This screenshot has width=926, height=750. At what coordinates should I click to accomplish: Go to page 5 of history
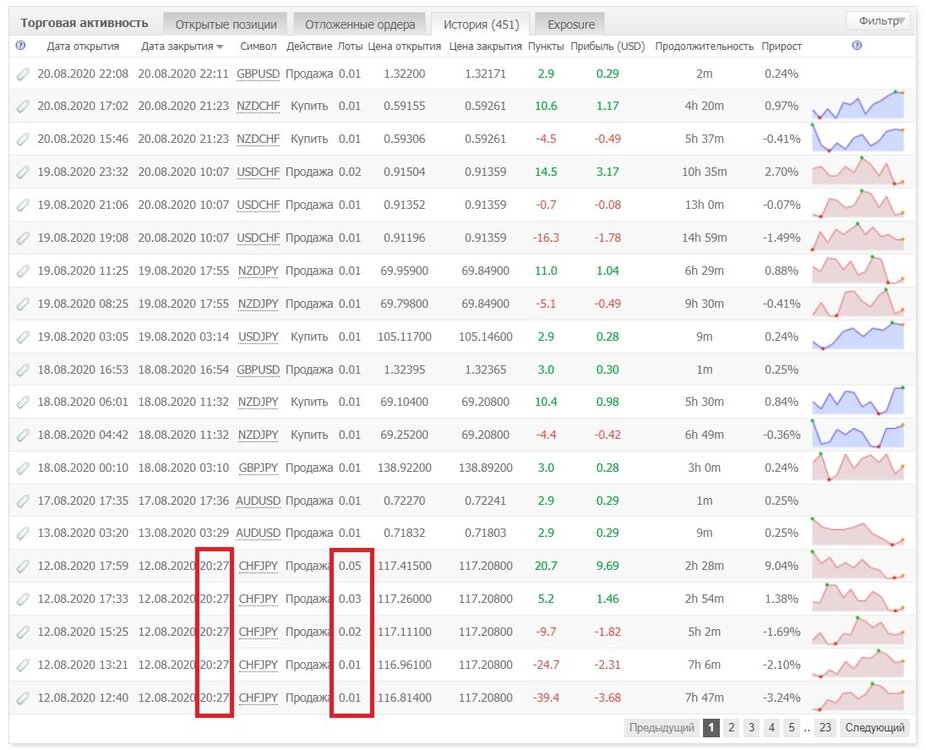point(791,727)
